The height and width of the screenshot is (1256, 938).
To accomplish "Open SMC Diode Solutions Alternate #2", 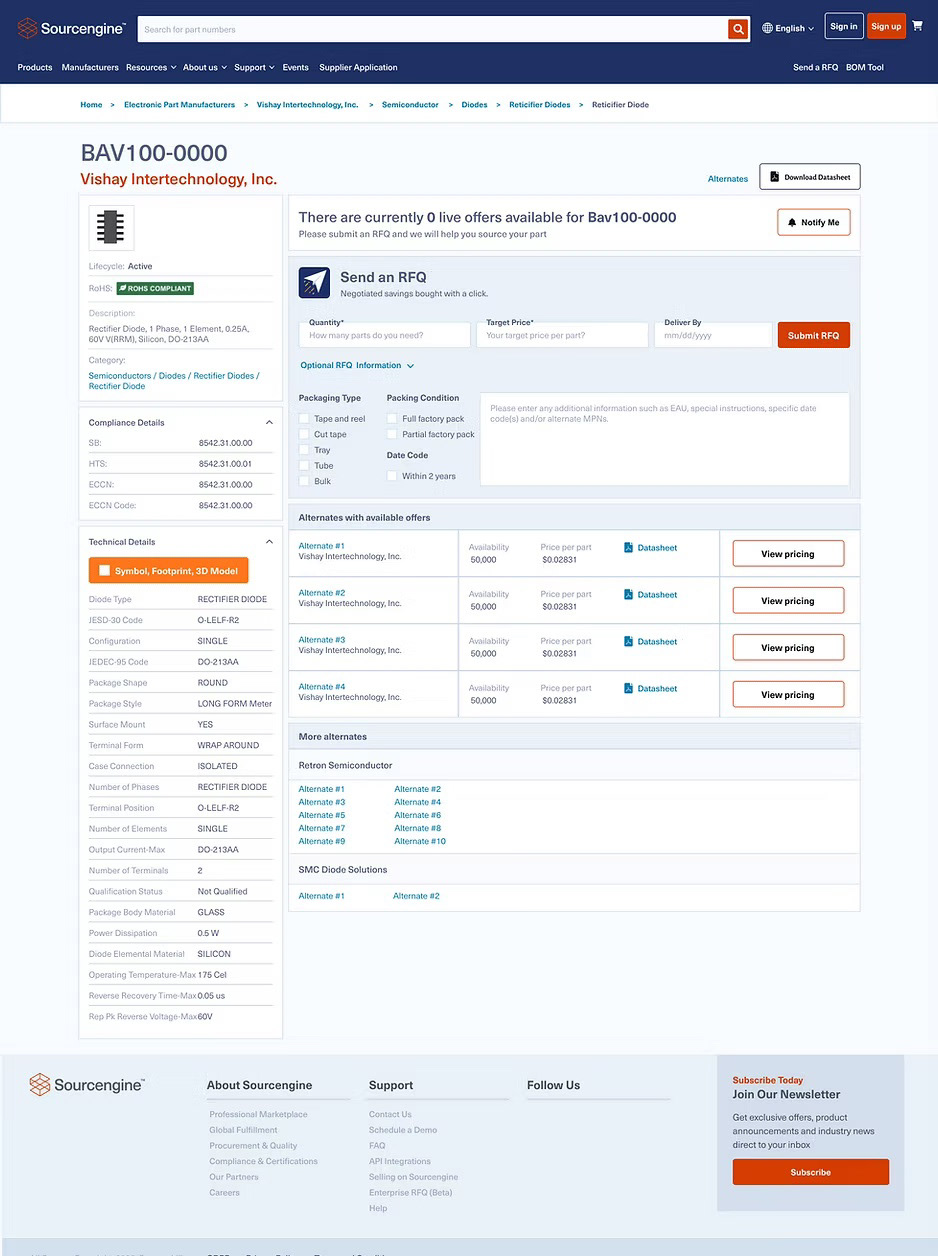I will pos(416,896).
